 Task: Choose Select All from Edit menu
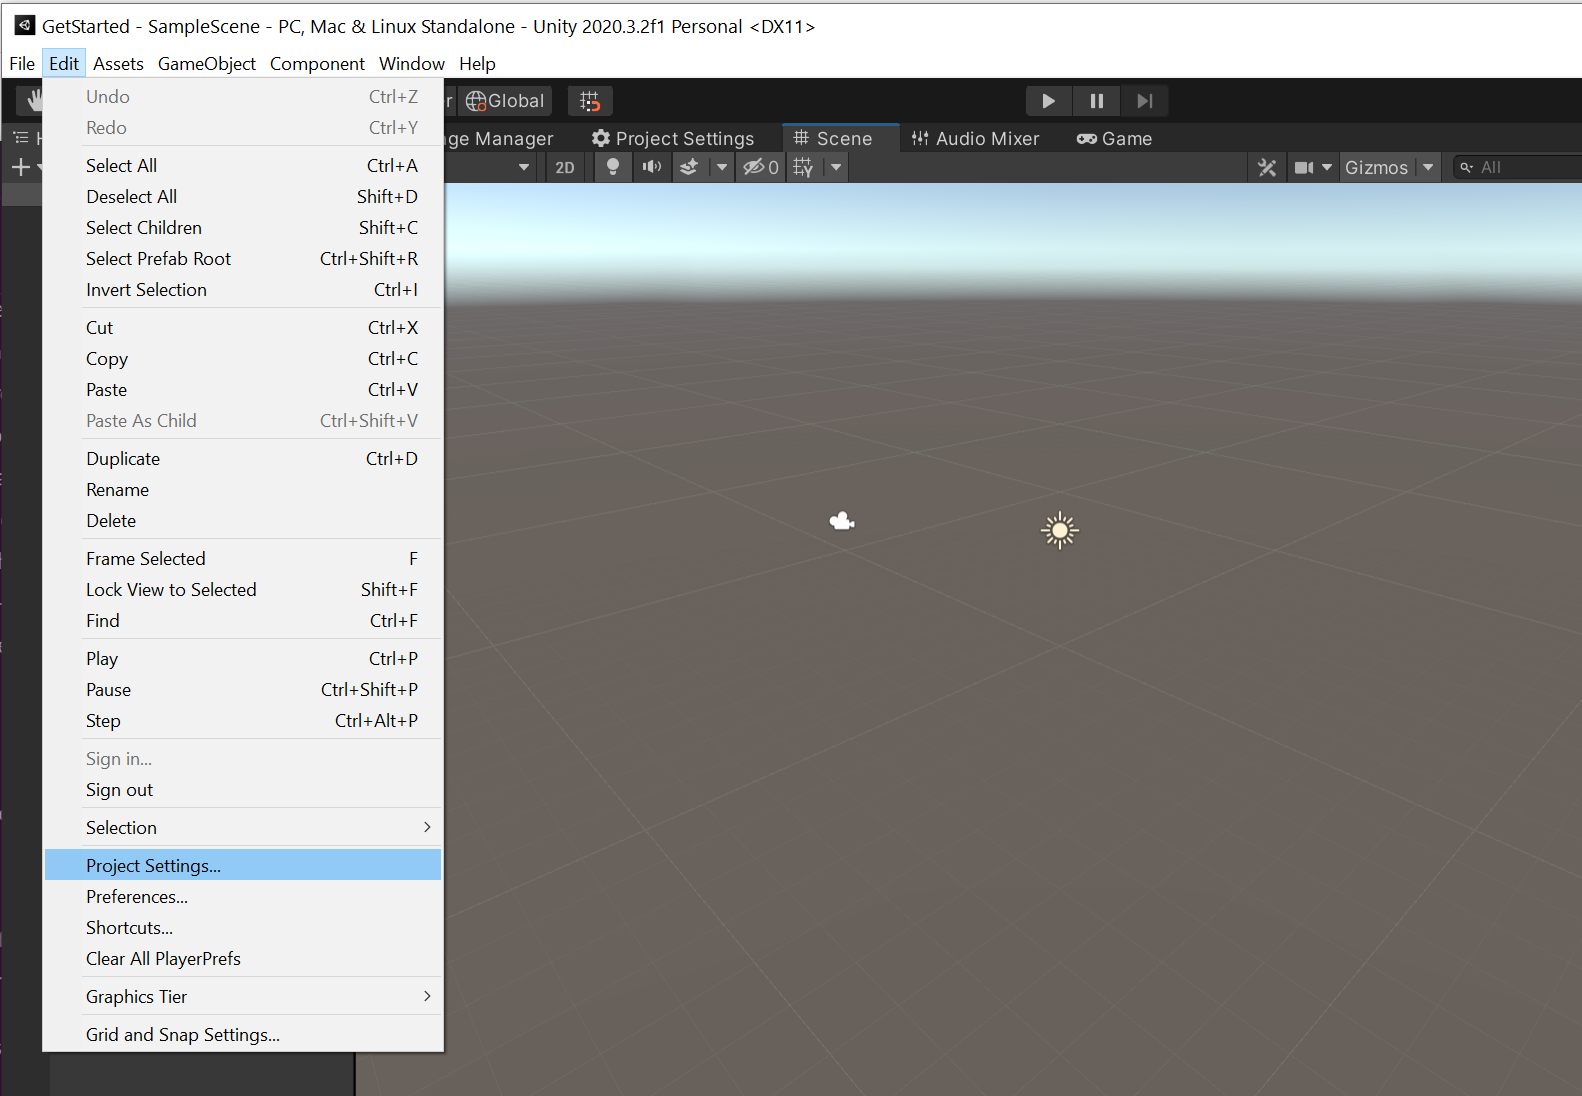pos(243,166)
